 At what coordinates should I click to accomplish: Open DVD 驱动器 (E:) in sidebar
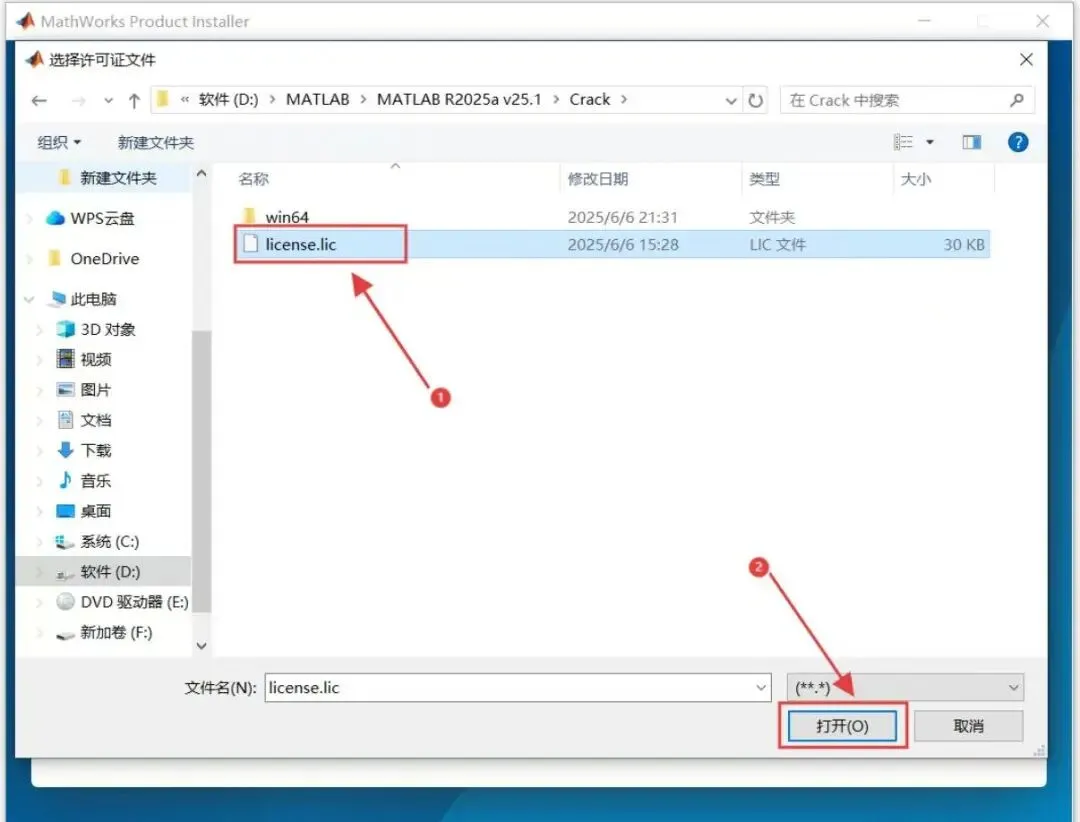pyautogui.click(x=134, y=602)
